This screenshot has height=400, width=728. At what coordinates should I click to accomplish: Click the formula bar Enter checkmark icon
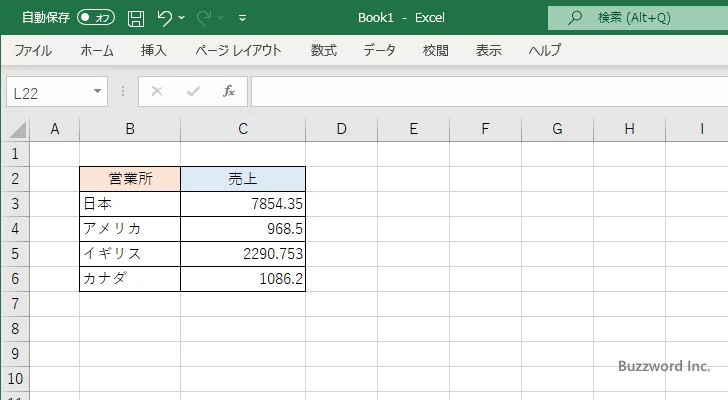(x=193, y=91)
